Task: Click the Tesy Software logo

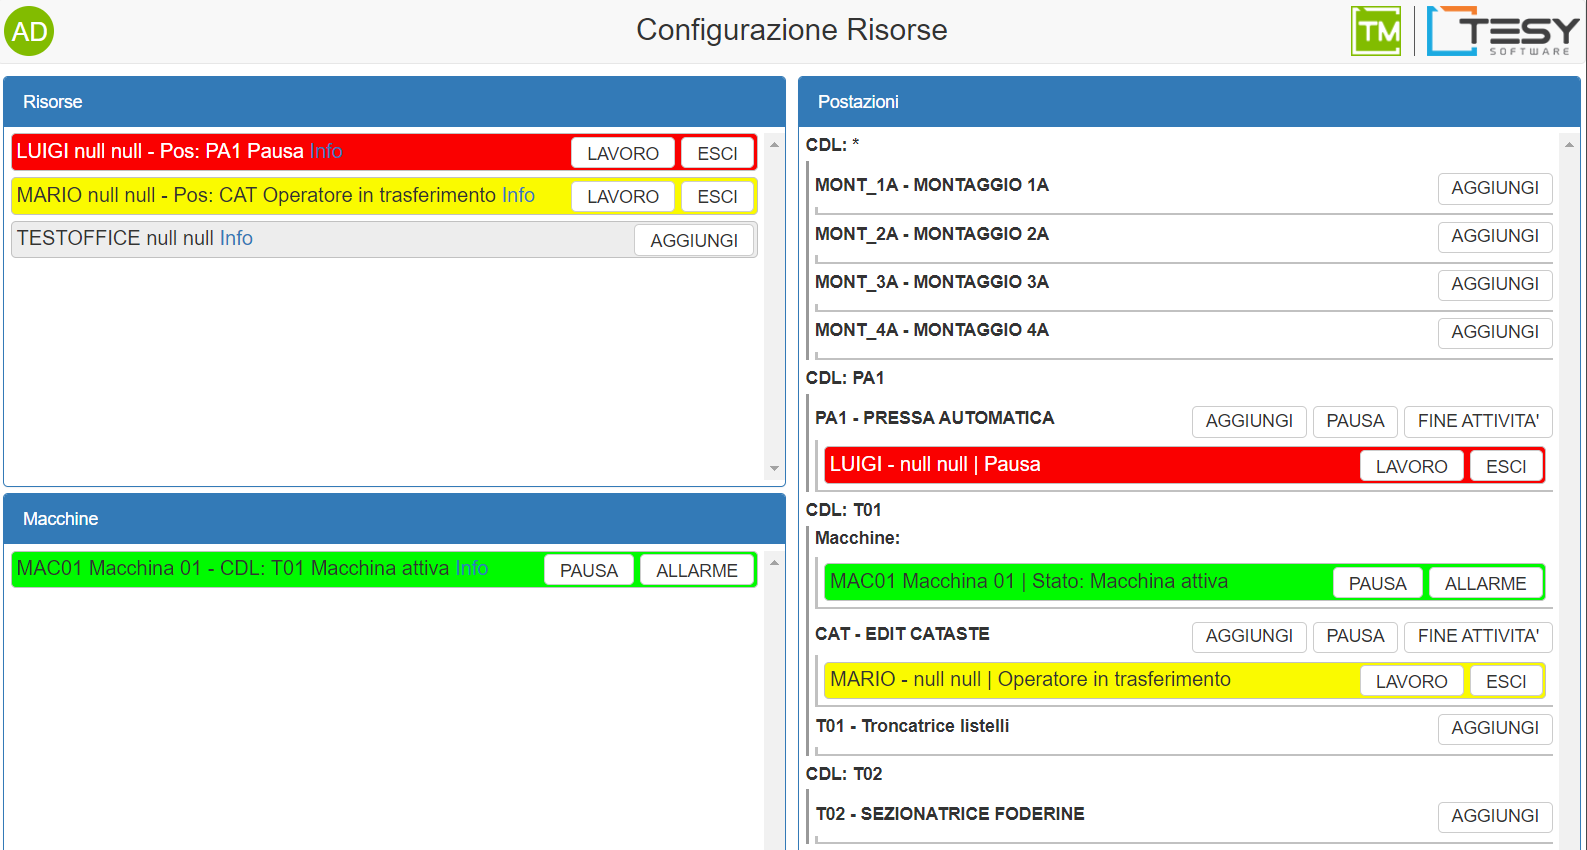Action: [1502, 31]
